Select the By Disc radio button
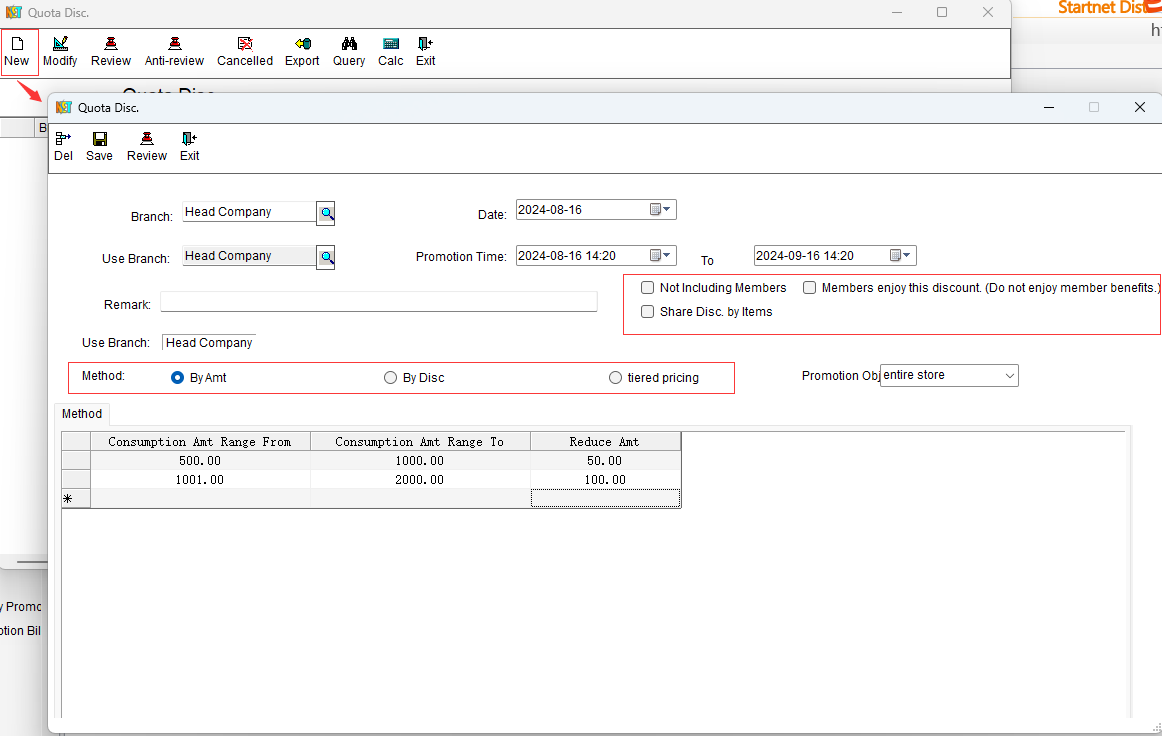The height and width of the screenshot is (736, 1162). click(391, 378)
